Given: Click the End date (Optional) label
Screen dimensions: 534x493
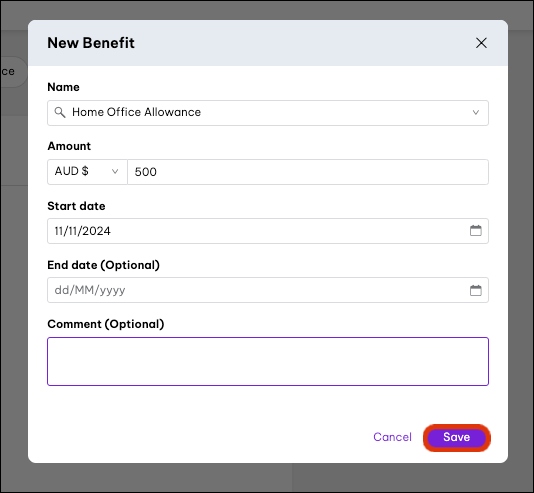Looking at the screenshot, I should 104,265.
